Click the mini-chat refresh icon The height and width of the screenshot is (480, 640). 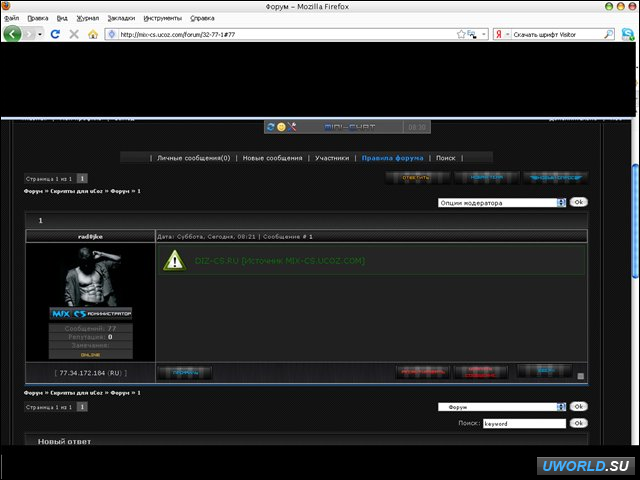tap(271, 127)
